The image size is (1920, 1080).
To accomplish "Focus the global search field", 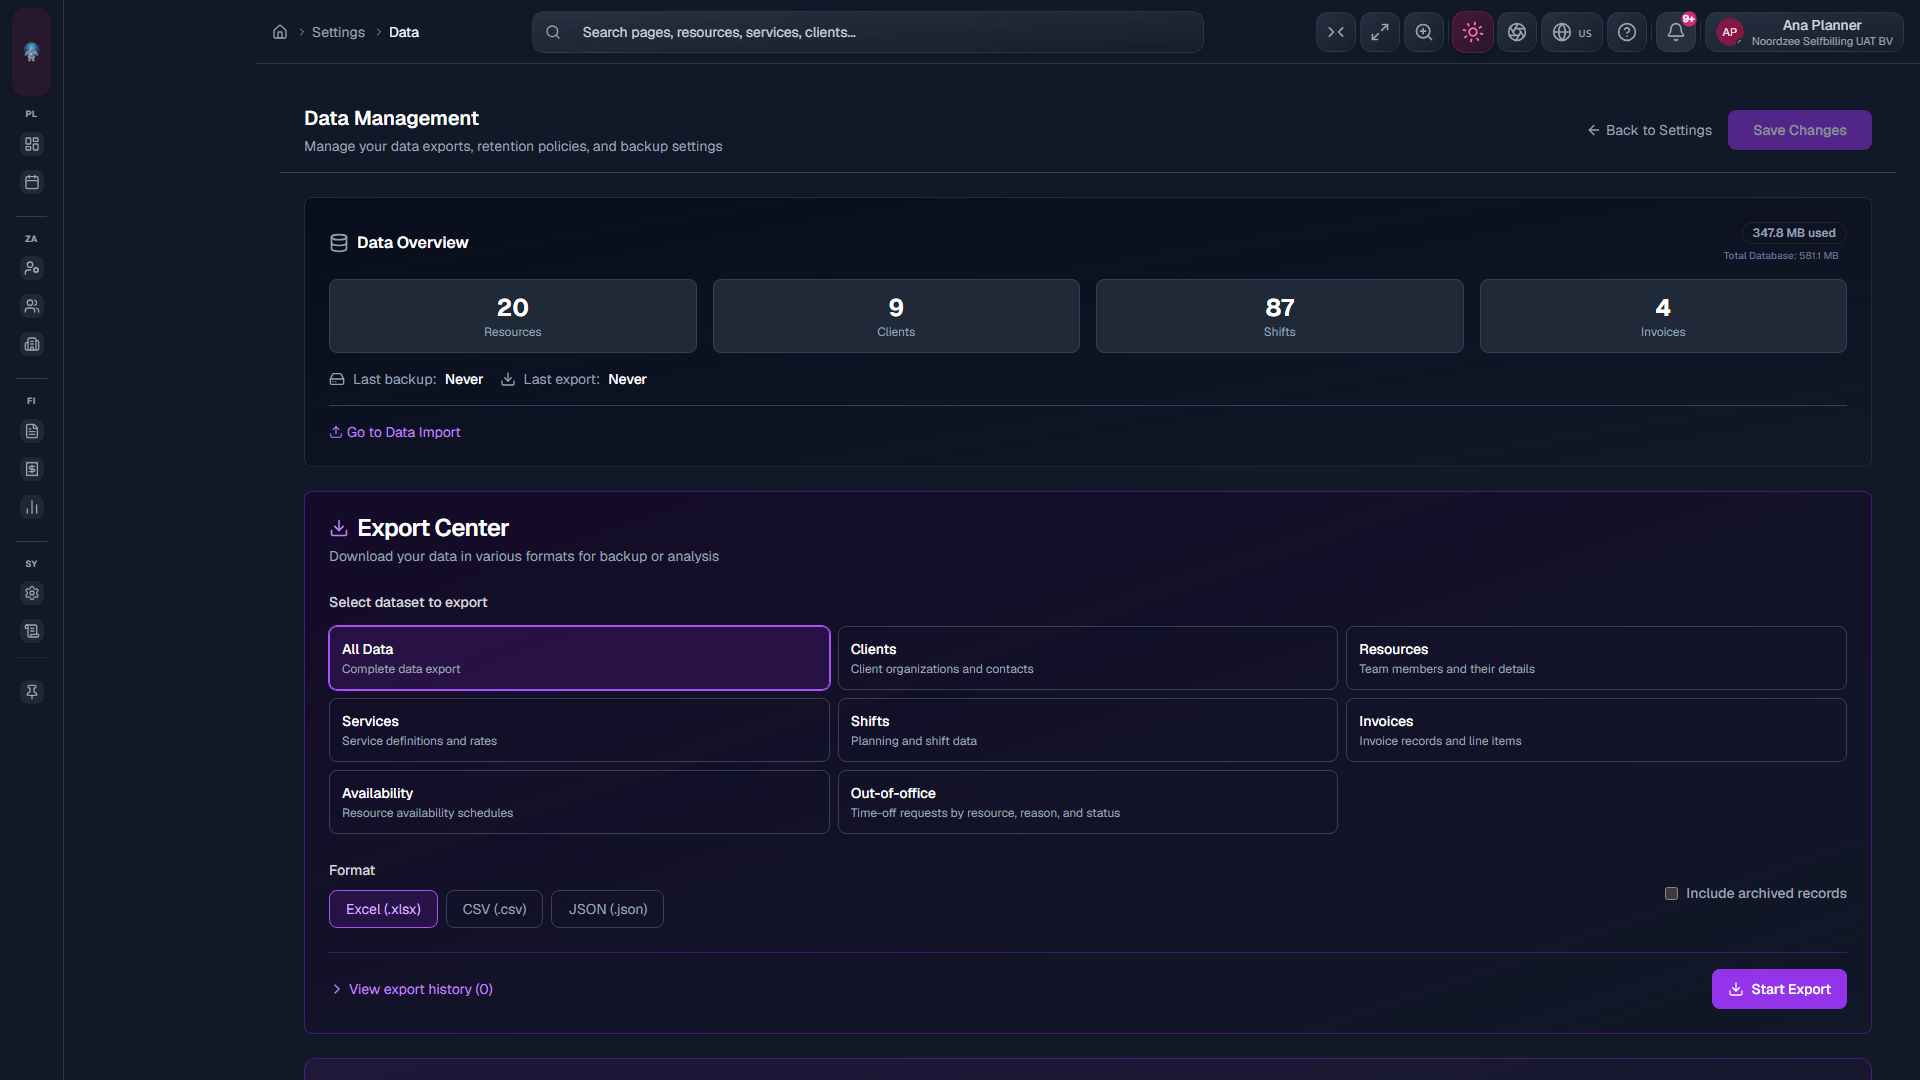I will point(868,32).
